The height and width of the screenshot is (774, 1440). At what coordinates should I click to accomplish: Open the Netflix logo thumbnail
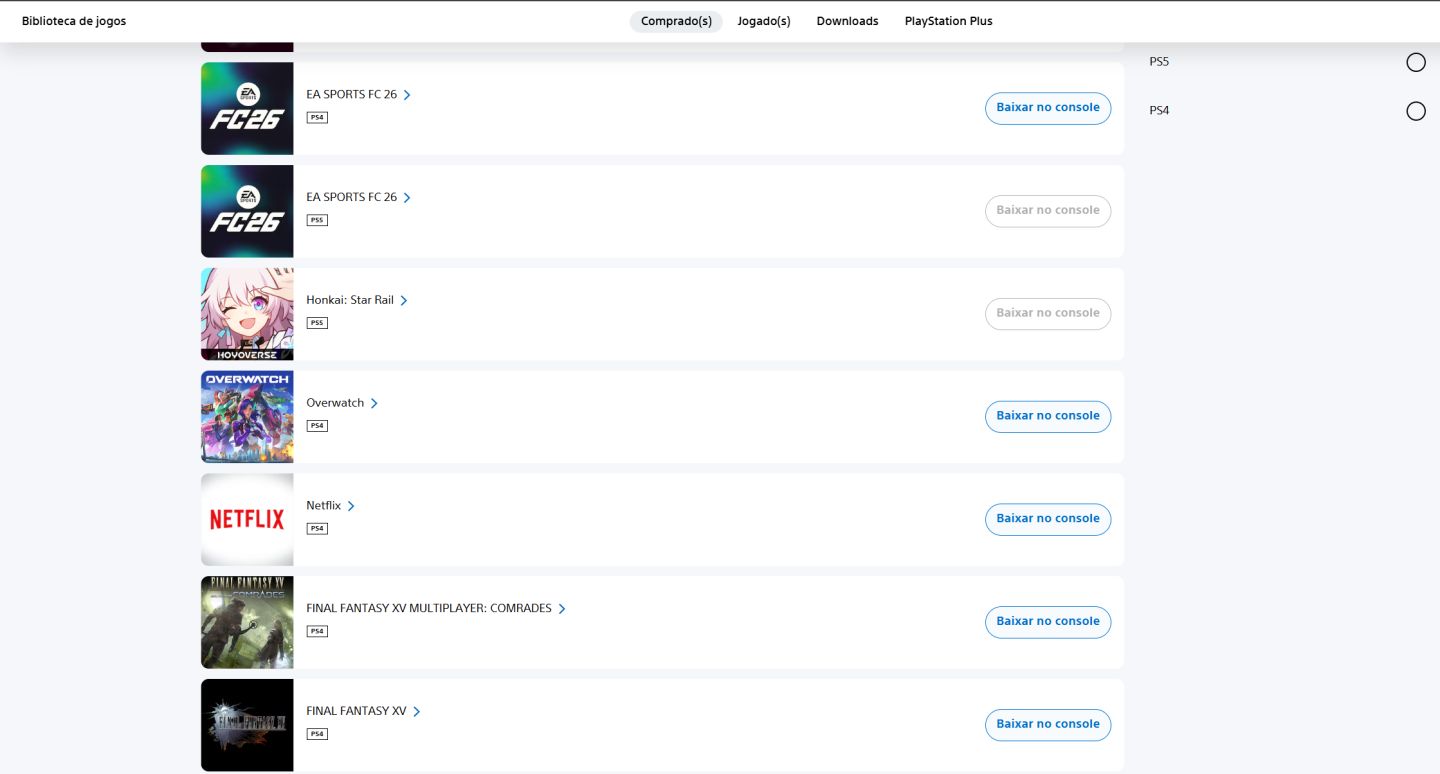(x=247, y=520)
